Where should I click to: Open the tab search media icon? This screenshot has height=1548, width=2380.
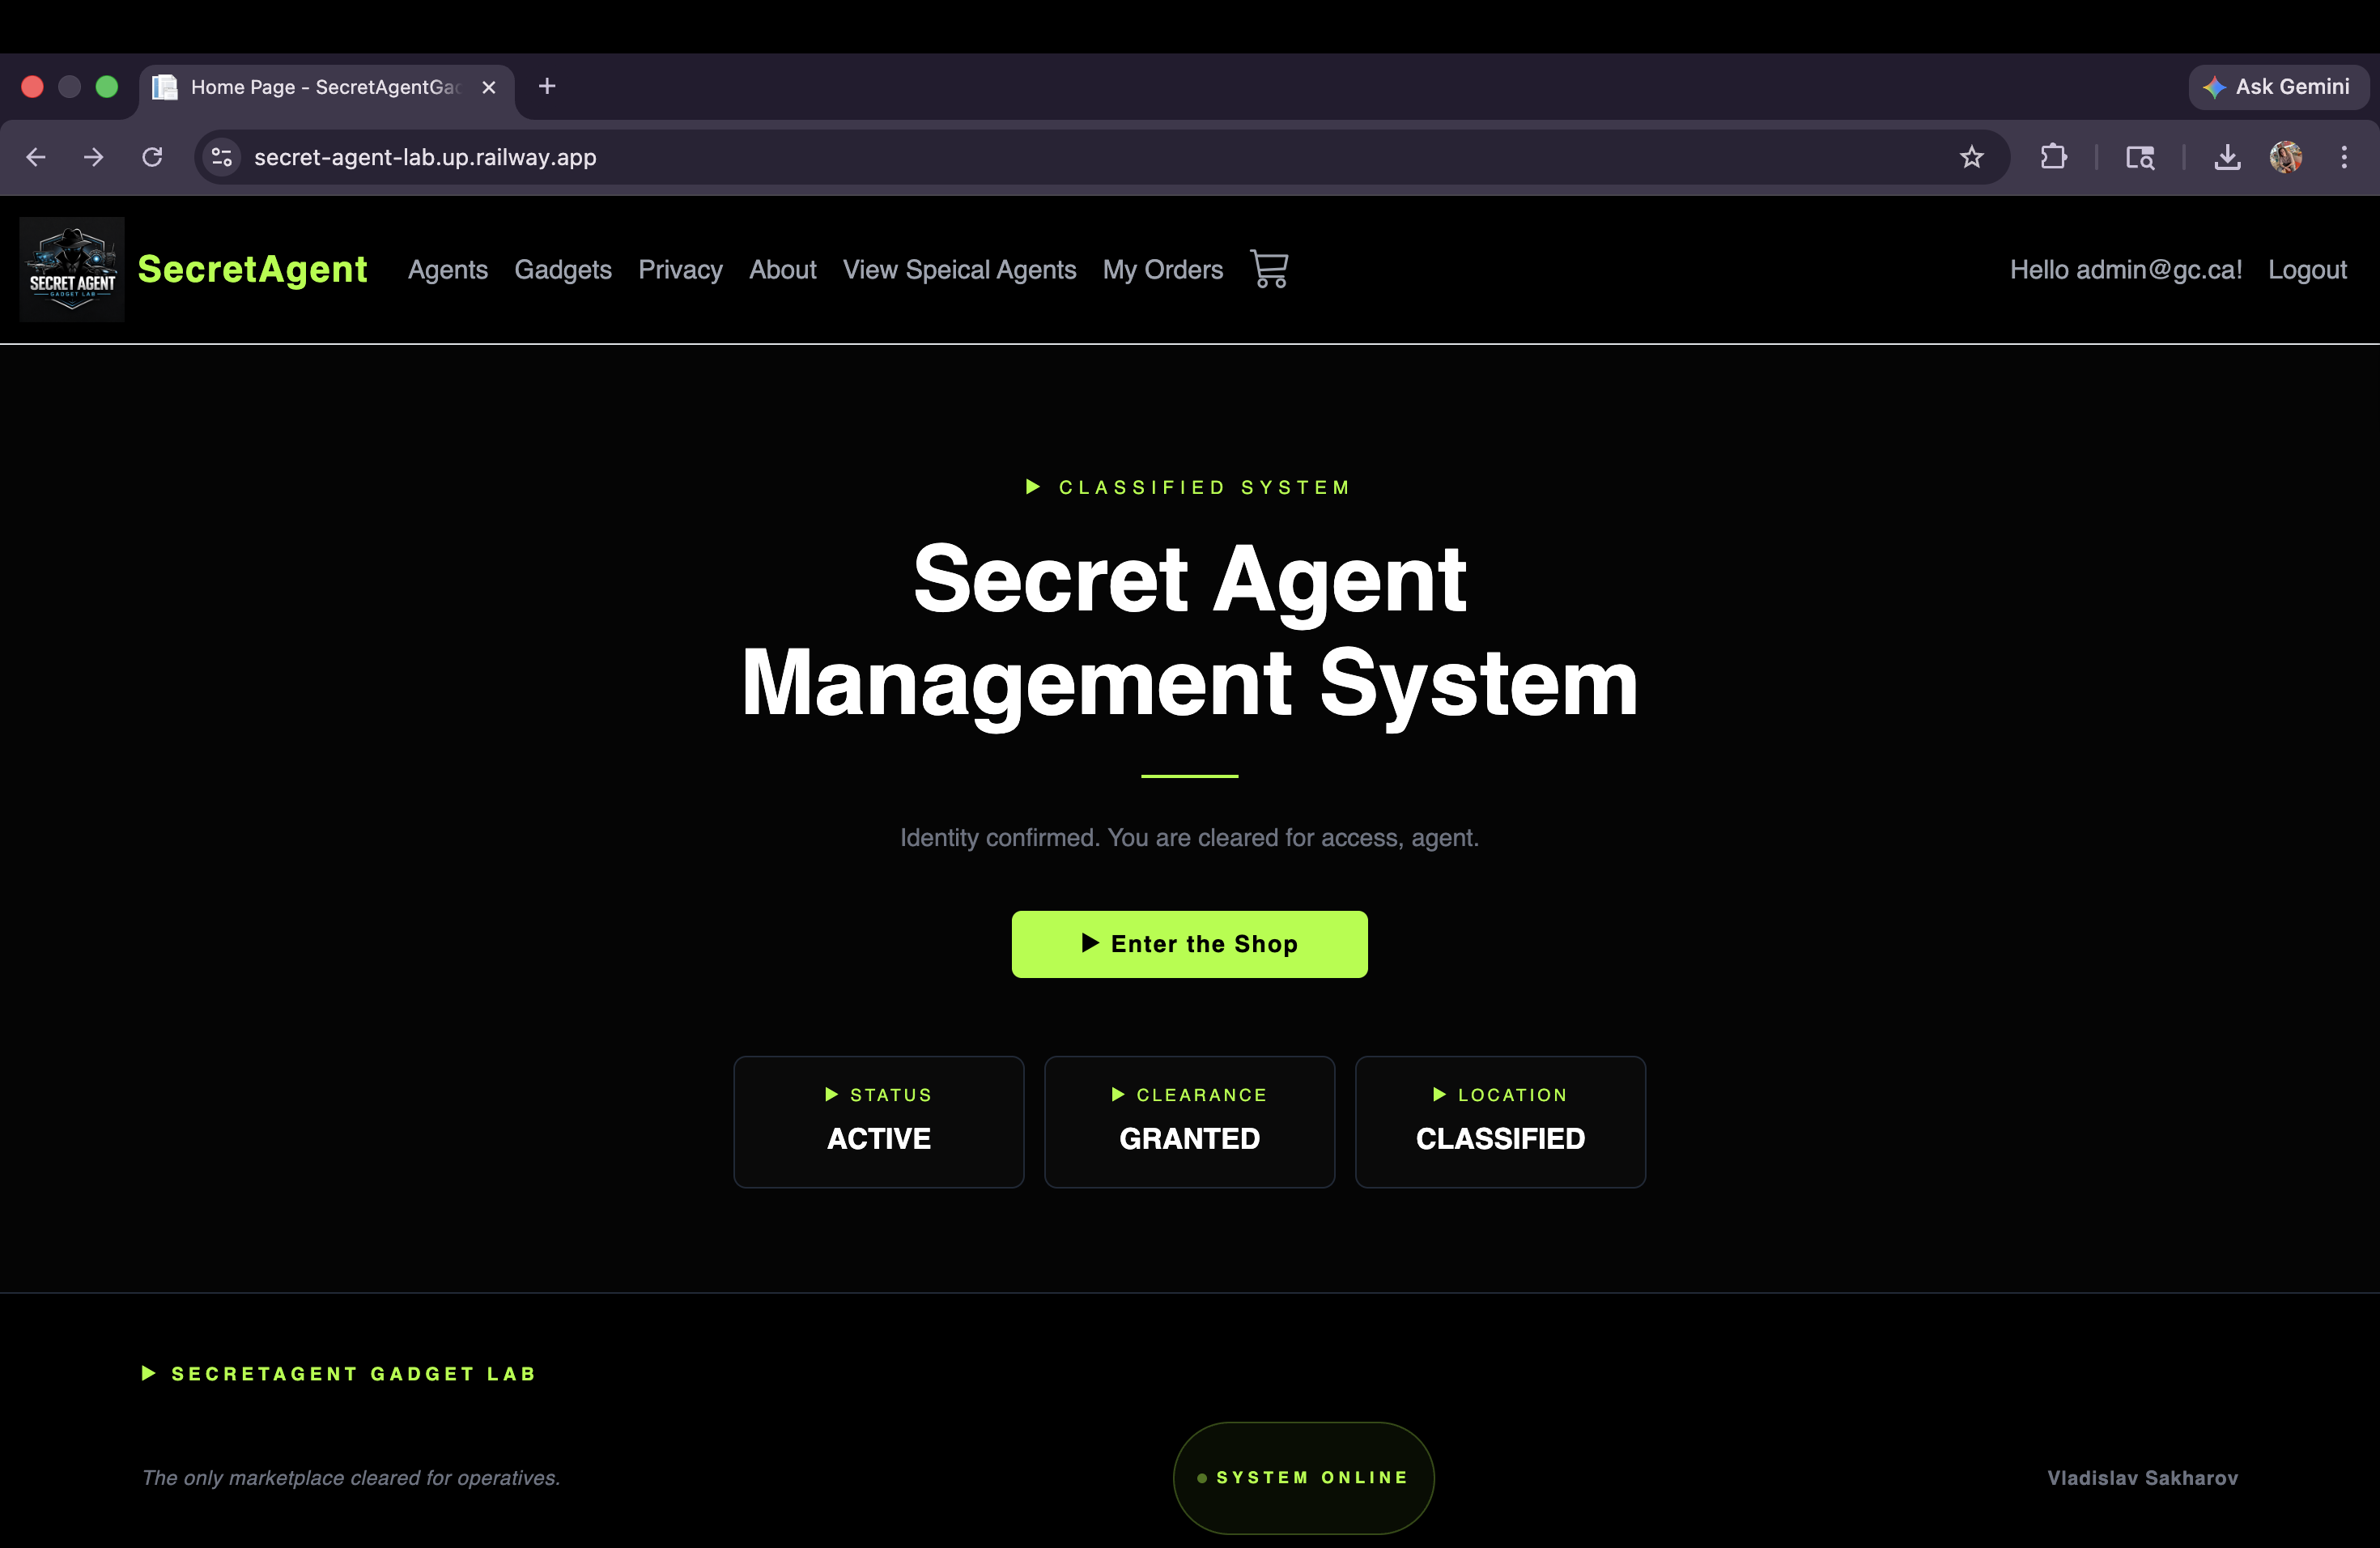point(2139,157)
